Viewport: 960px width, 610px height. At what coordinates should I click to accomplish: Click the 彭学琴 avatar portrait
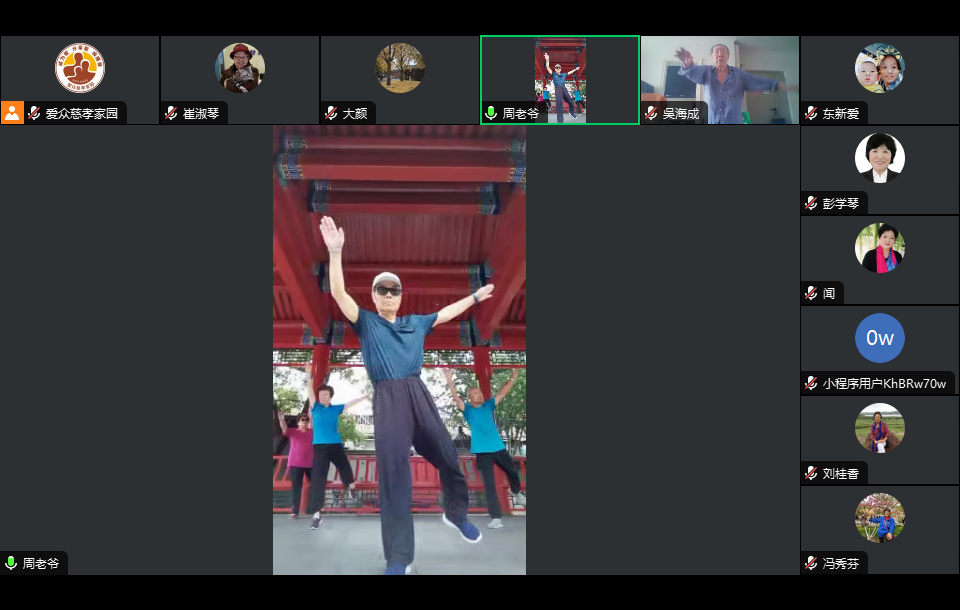880,158
